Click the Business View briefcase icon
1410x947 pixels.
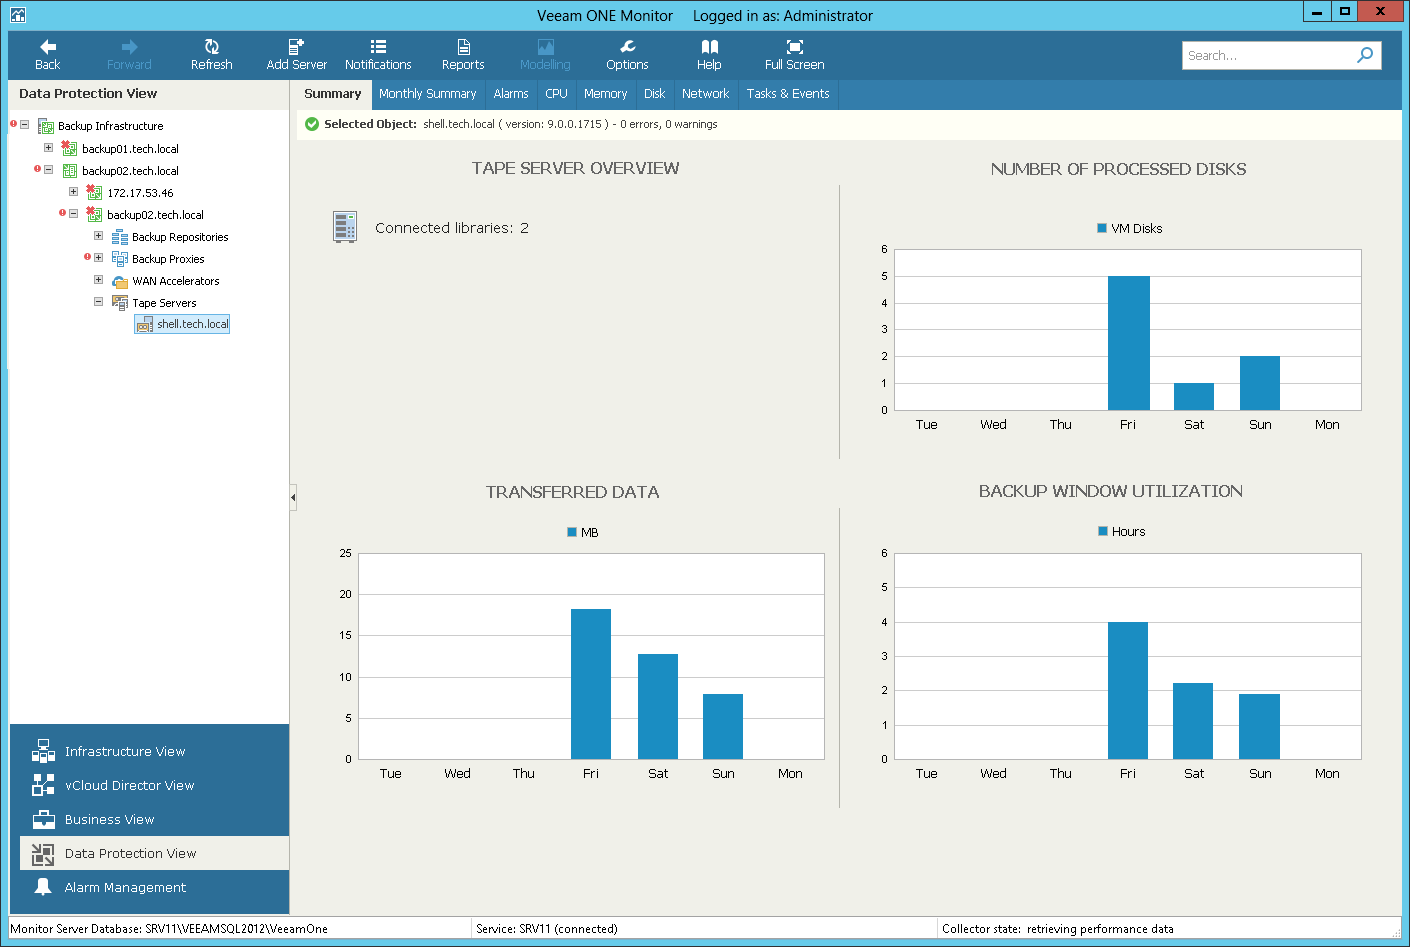43,819
